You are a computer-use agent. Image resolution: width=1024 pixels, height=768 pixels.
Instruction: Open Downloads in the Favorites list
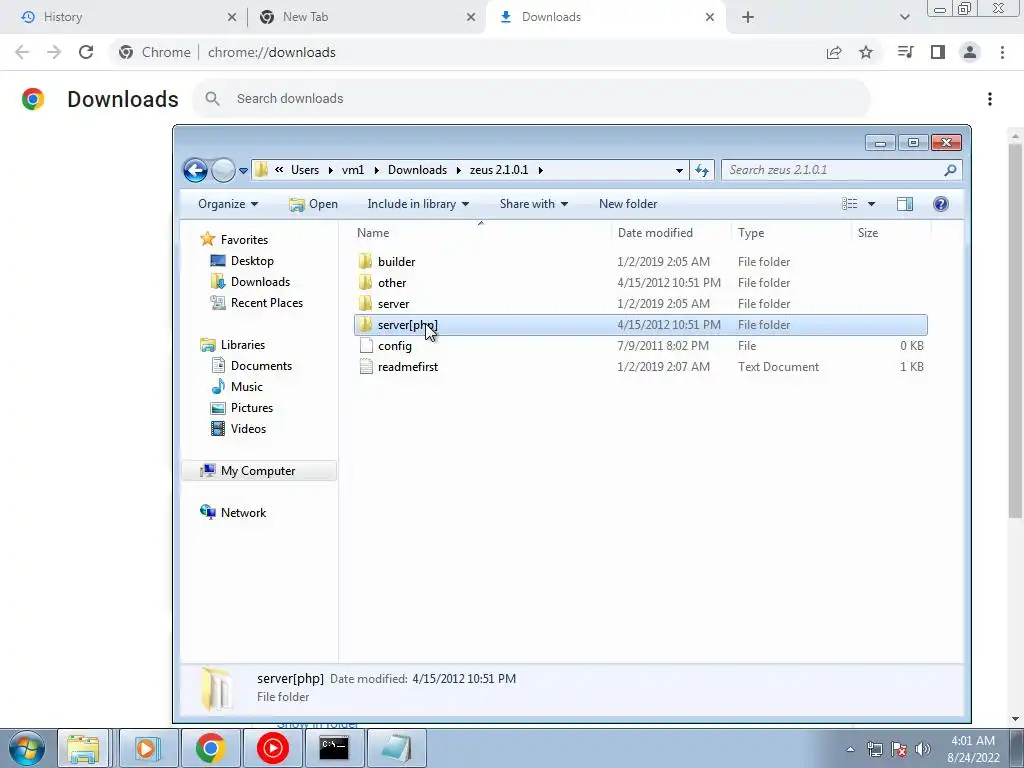(x=260, y=281)
